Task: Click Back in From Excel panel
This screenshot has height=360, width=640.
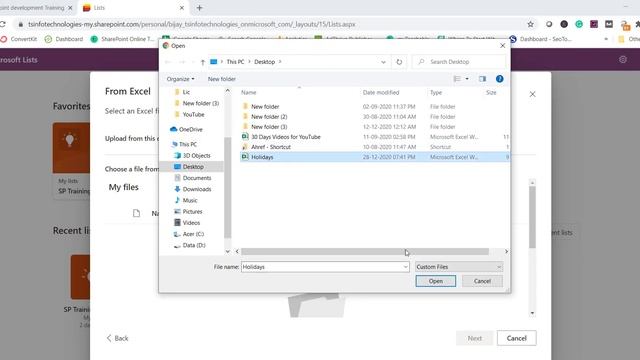Action: [118, 338]
